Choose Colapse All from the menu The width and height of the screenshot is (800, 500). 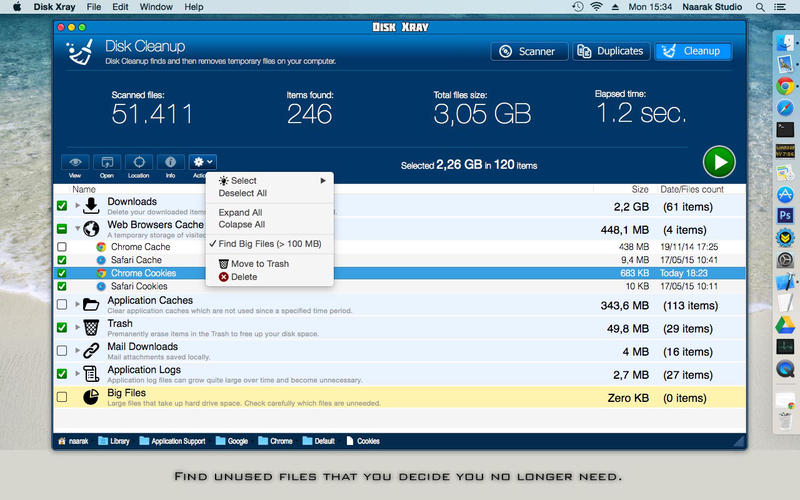pyautogui.click(x=269, y=224)
